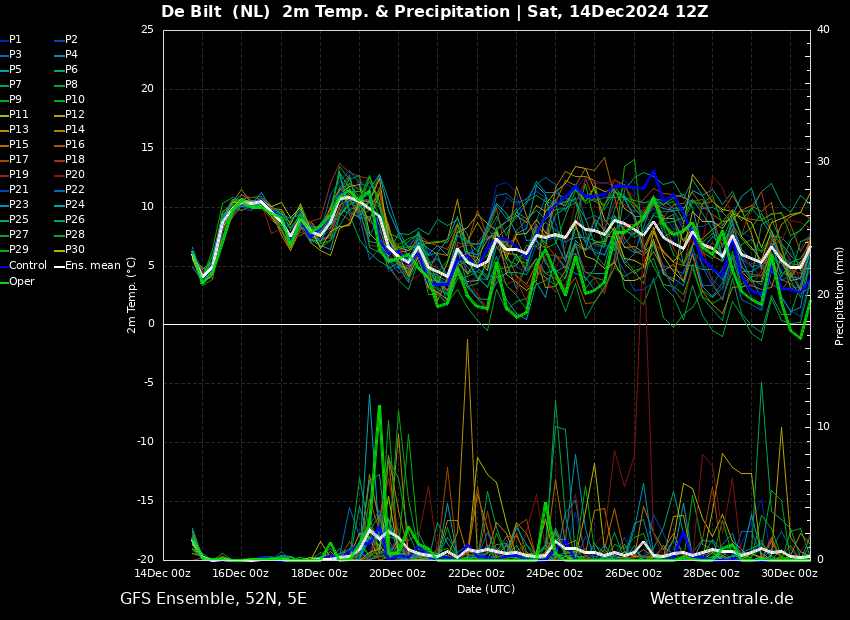Click the P1 legend entry
Viewport: 850px width, 620px height.
tap(15, 40)
